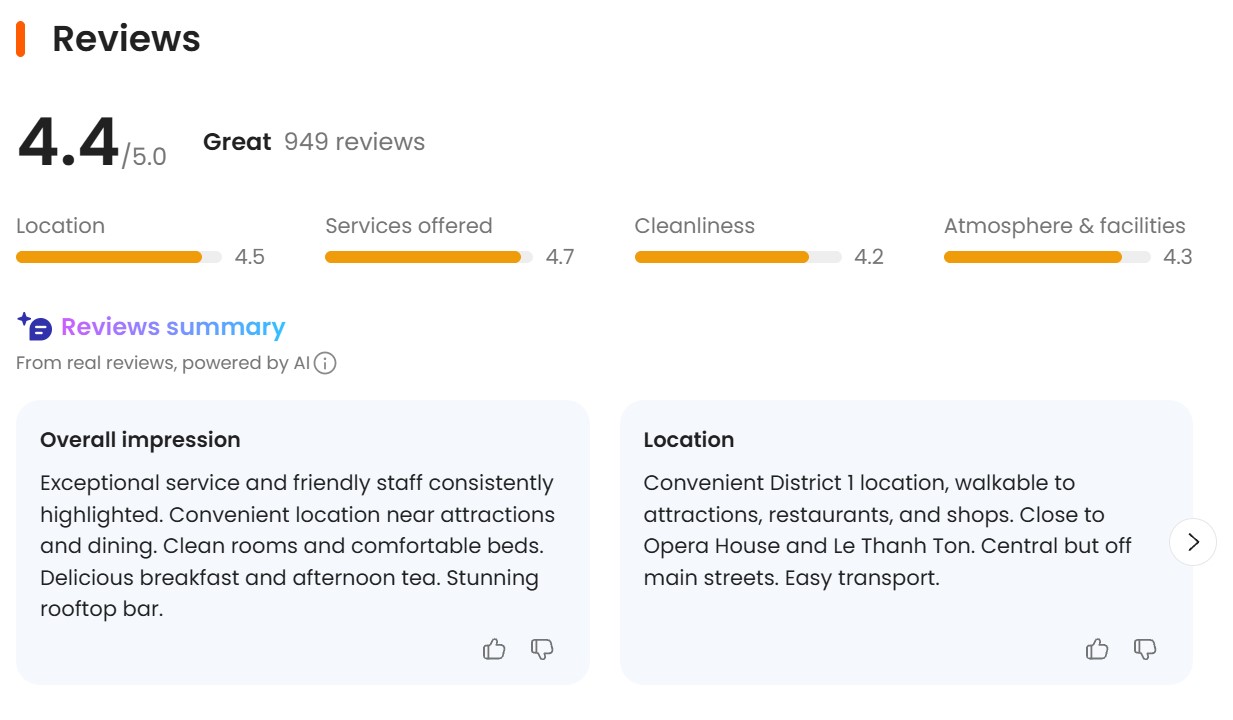
Task: Click the Services offered category label
Action: pyautogui.click(x=408, y=226)
